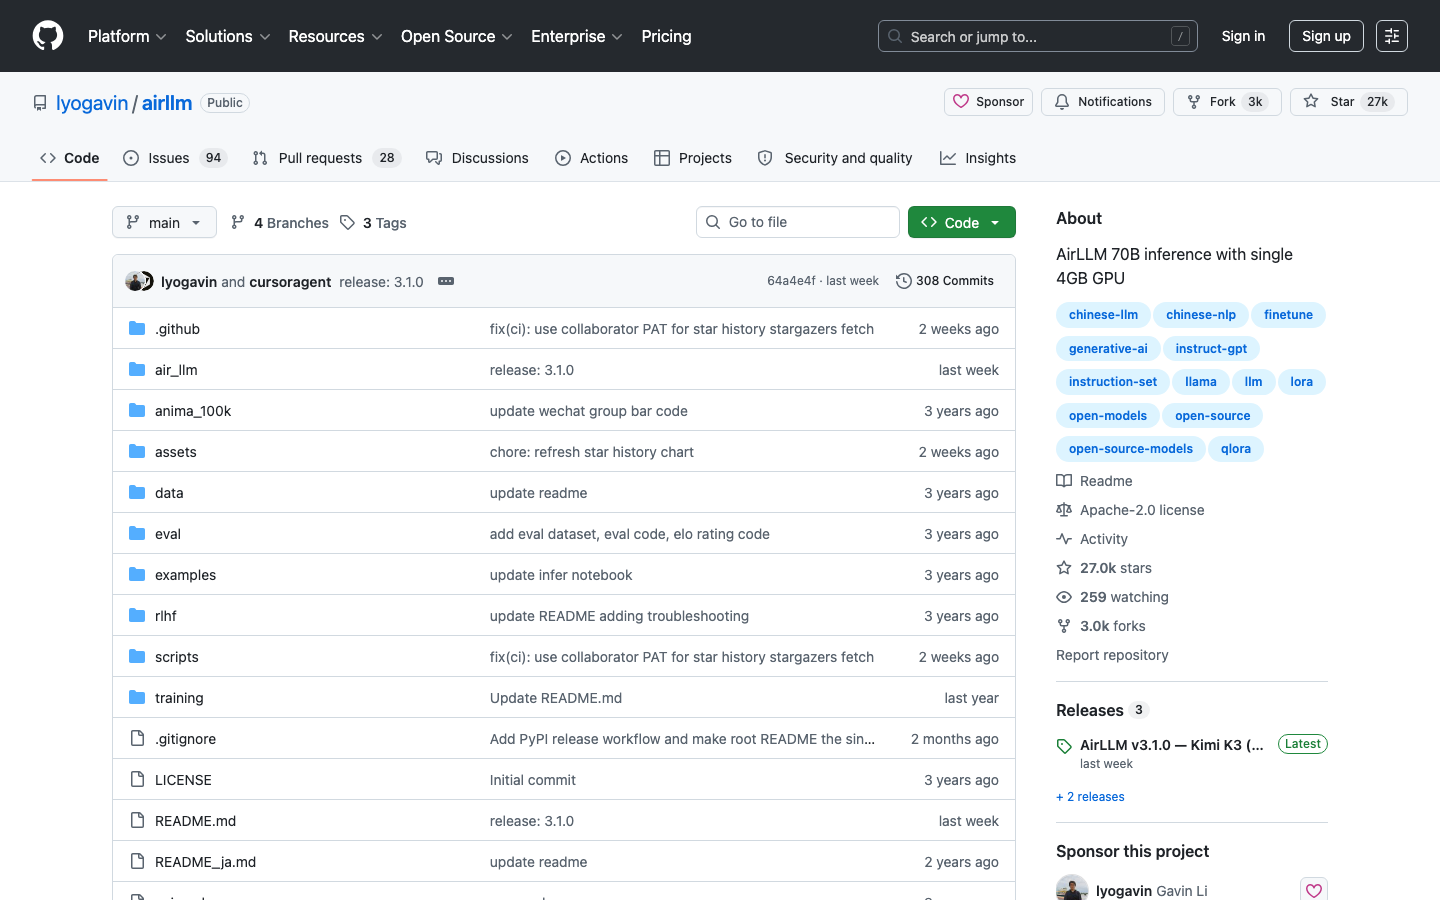Click the tag icon beside 3 Tags
This screenshot has height=900, width=1440.
pyautogui.click(x=347, y=222)
